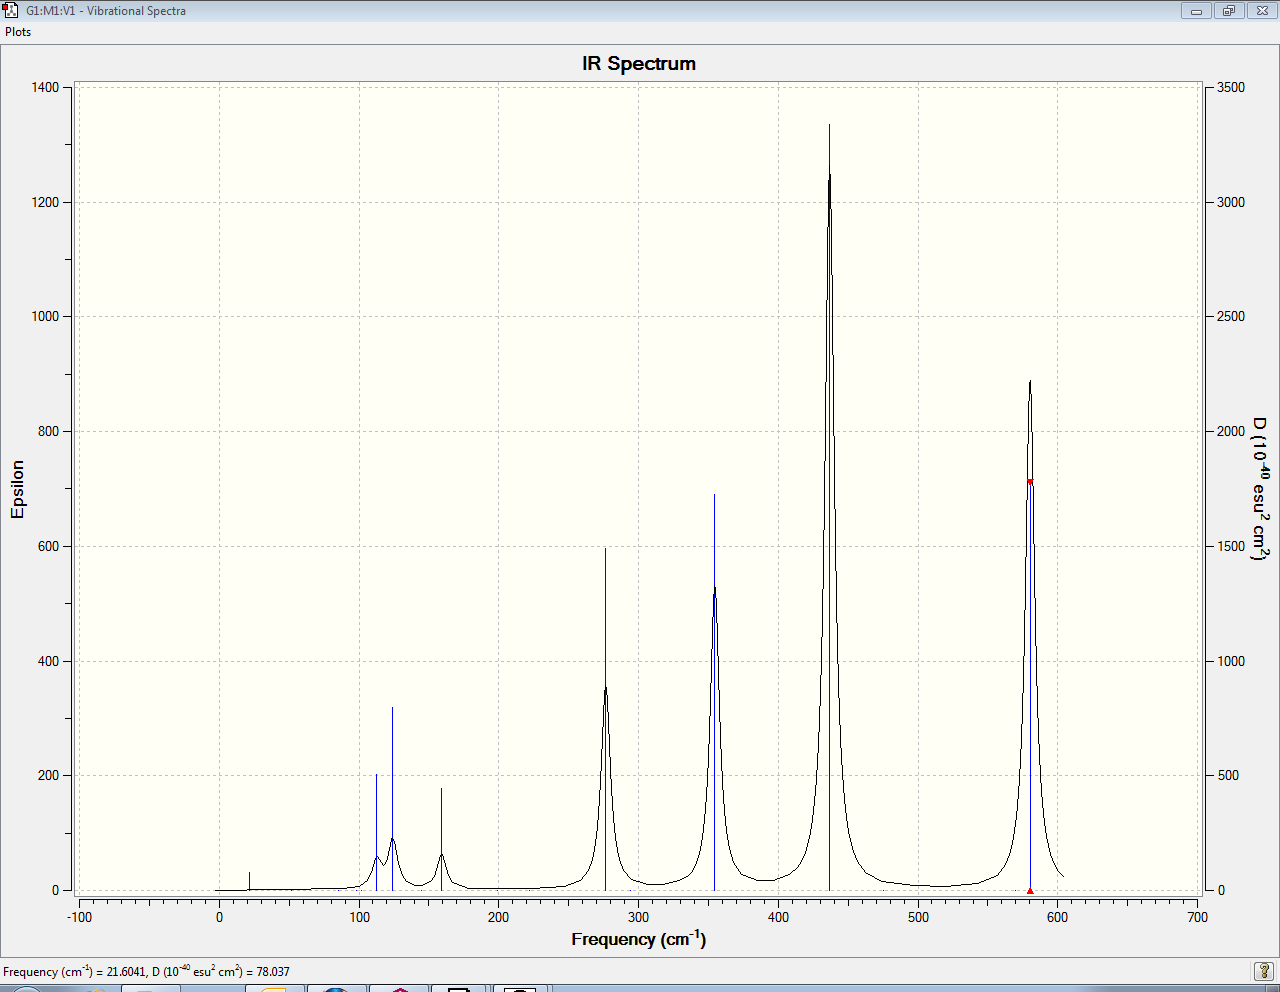Minimize the Vibrational Spectra window
This screenshot has height=992, width=1280.
tap(1196, 11)
